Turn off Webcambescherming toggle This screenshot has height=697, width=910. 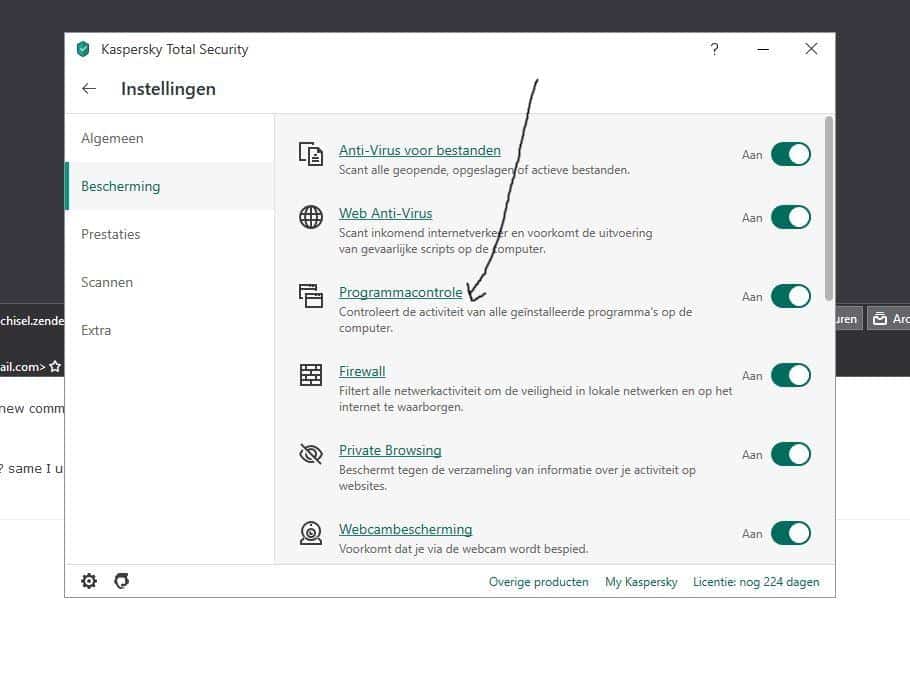(790, 533)
